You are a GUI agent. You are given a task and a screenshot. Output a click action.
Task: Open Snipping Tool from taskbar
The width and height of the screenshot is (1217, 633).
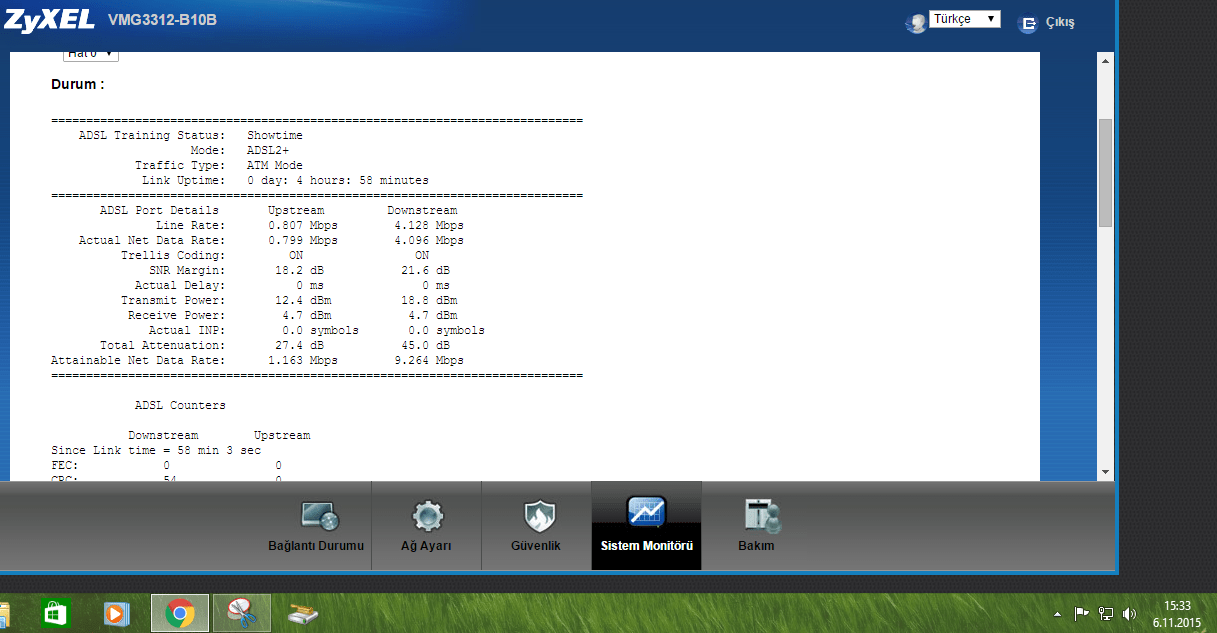coord(241,612)
